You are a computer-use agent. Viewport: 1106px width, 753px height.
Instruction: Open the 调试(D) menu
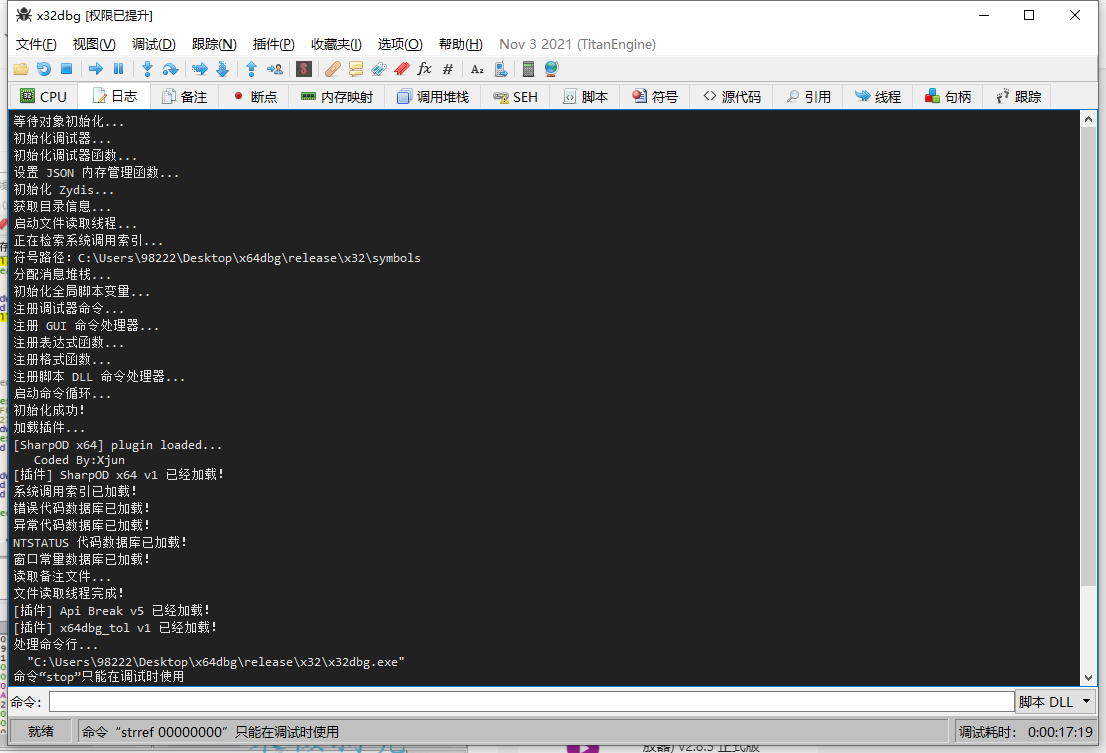coord(154,44)
